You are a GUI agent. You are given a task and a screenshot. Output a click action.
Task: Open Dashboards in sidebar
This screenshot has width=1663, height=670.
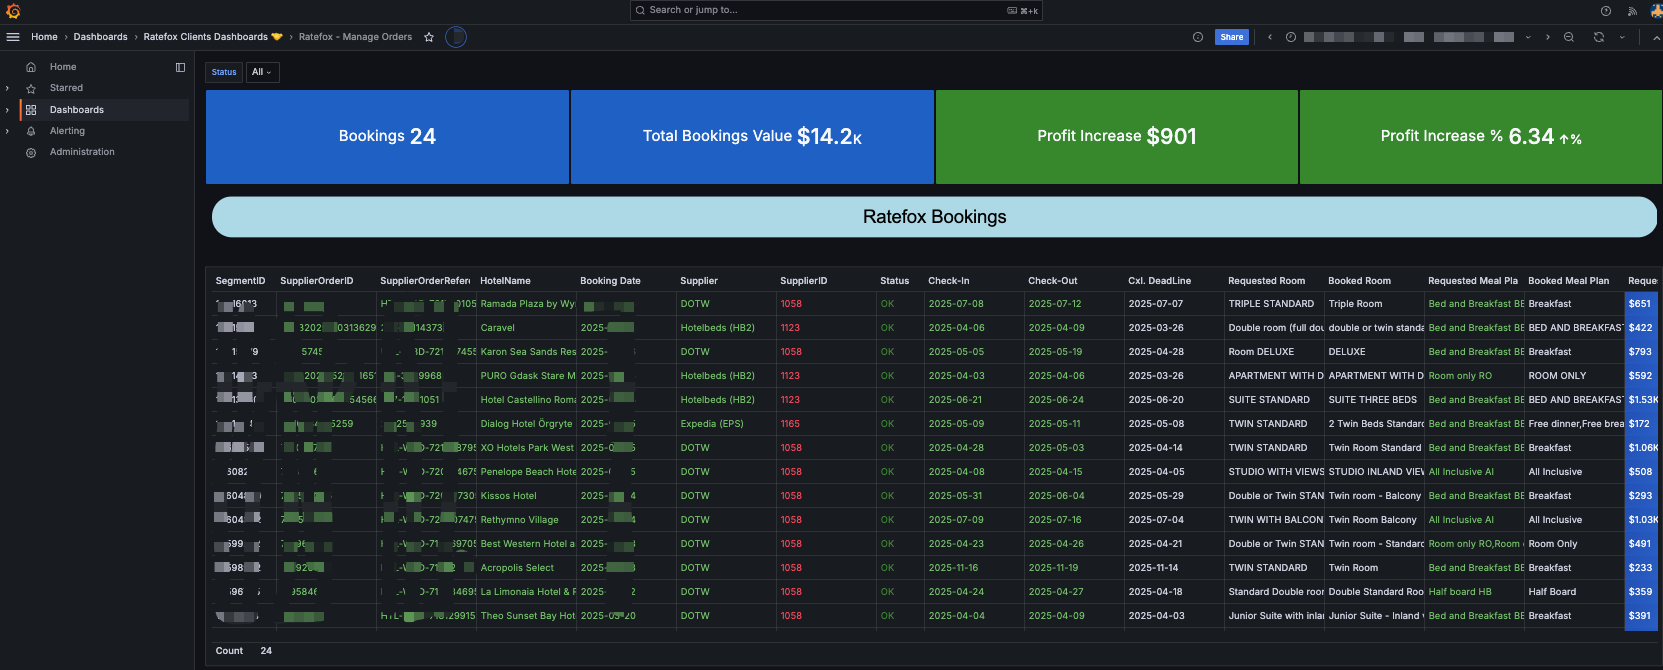pos(77,110)
